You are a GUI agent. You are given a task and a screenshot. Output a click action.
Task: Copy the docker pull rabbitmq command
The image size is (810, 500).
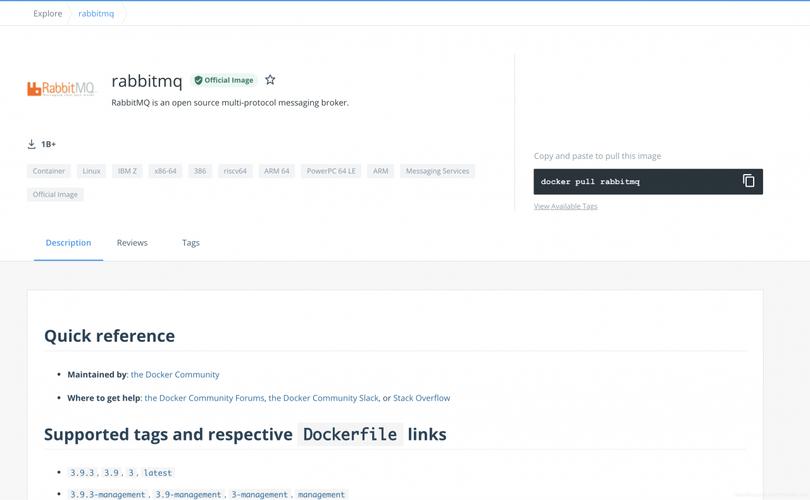pos(749,181)
